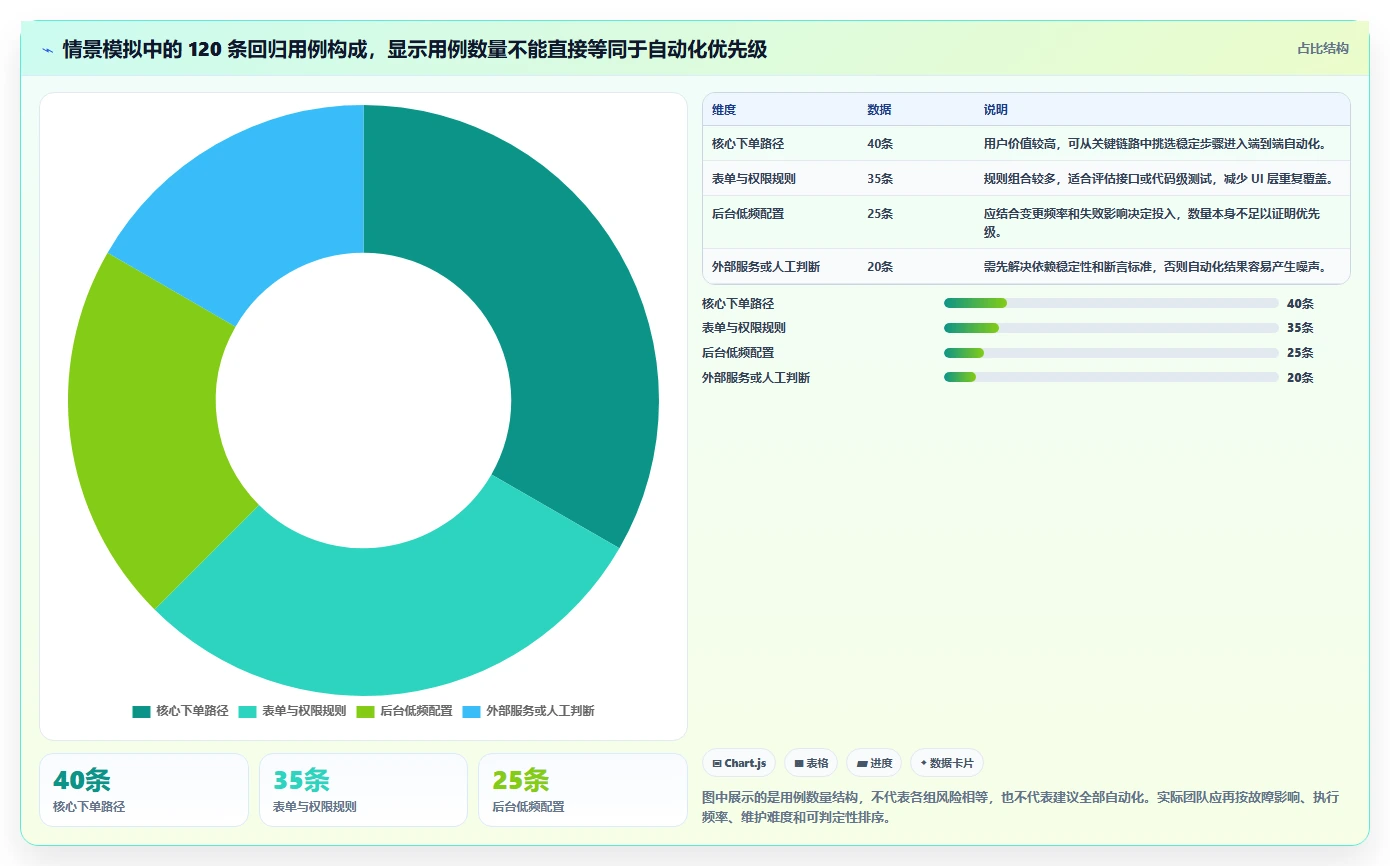Toggle 外部服务或人工判断 legend item under chart
The width and height of the screenshot is (1390, 866).
click(529, 711)
